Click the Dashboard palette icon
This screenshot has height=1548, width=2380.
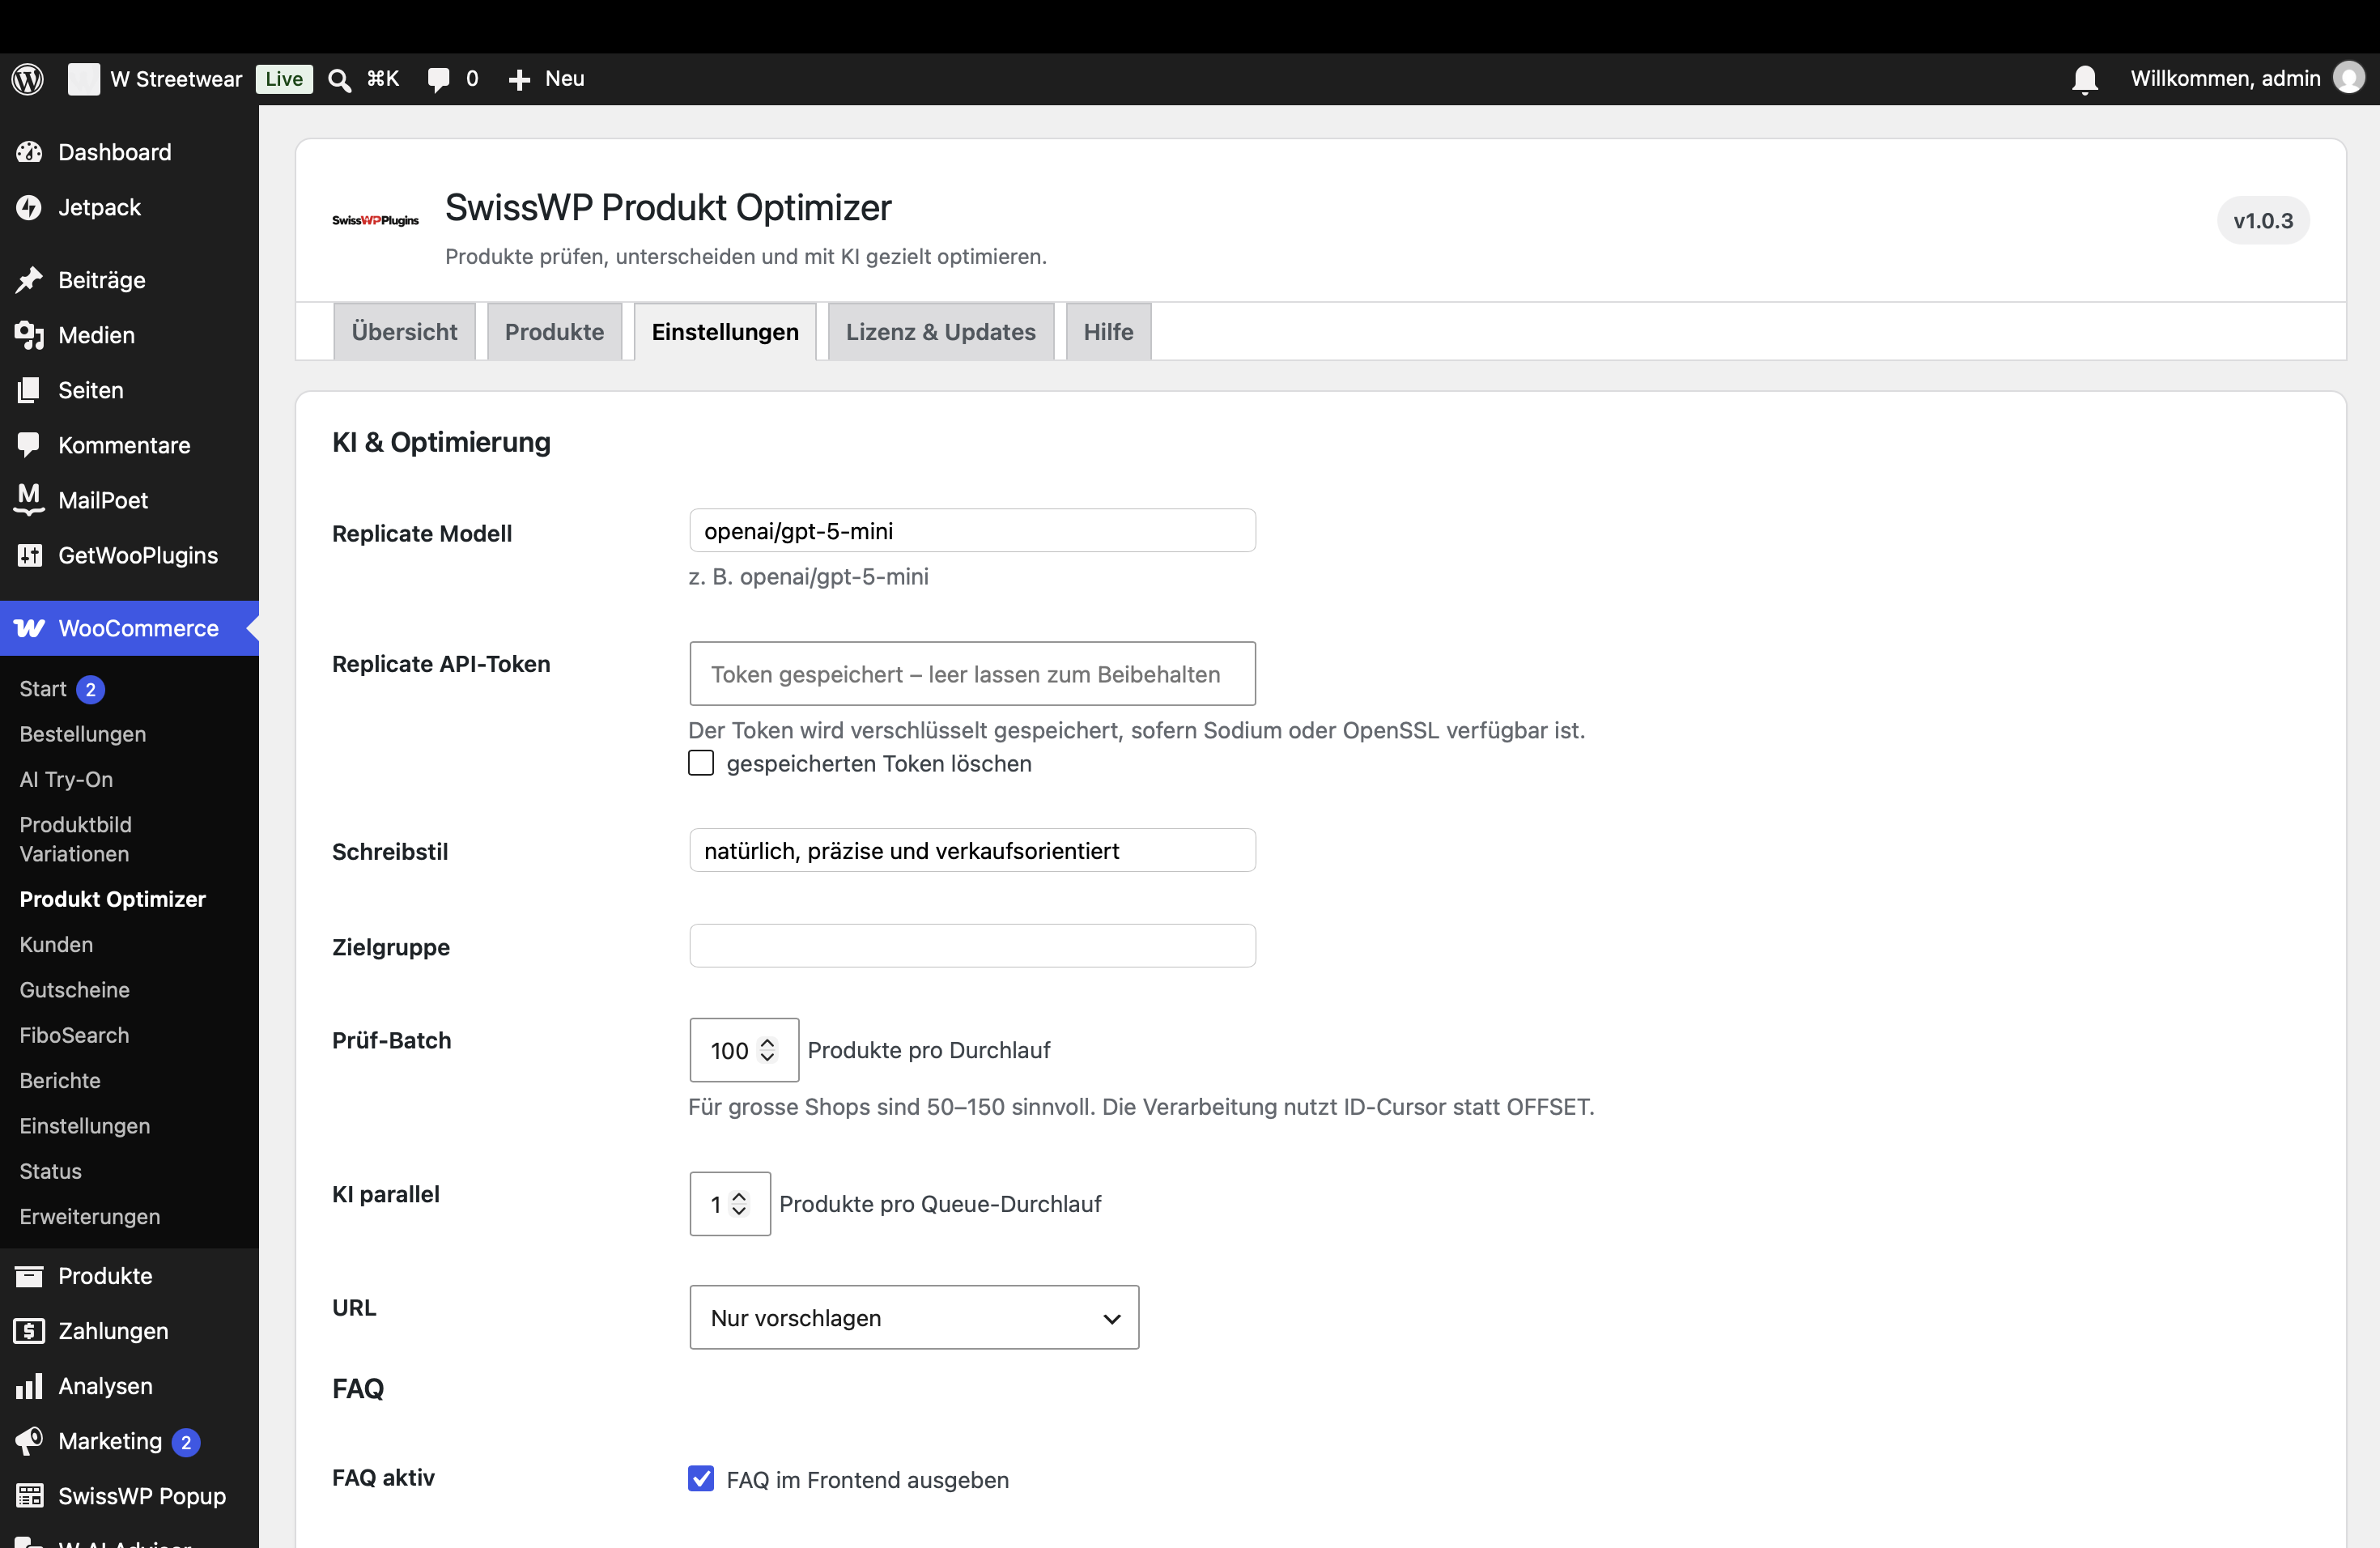29,152
